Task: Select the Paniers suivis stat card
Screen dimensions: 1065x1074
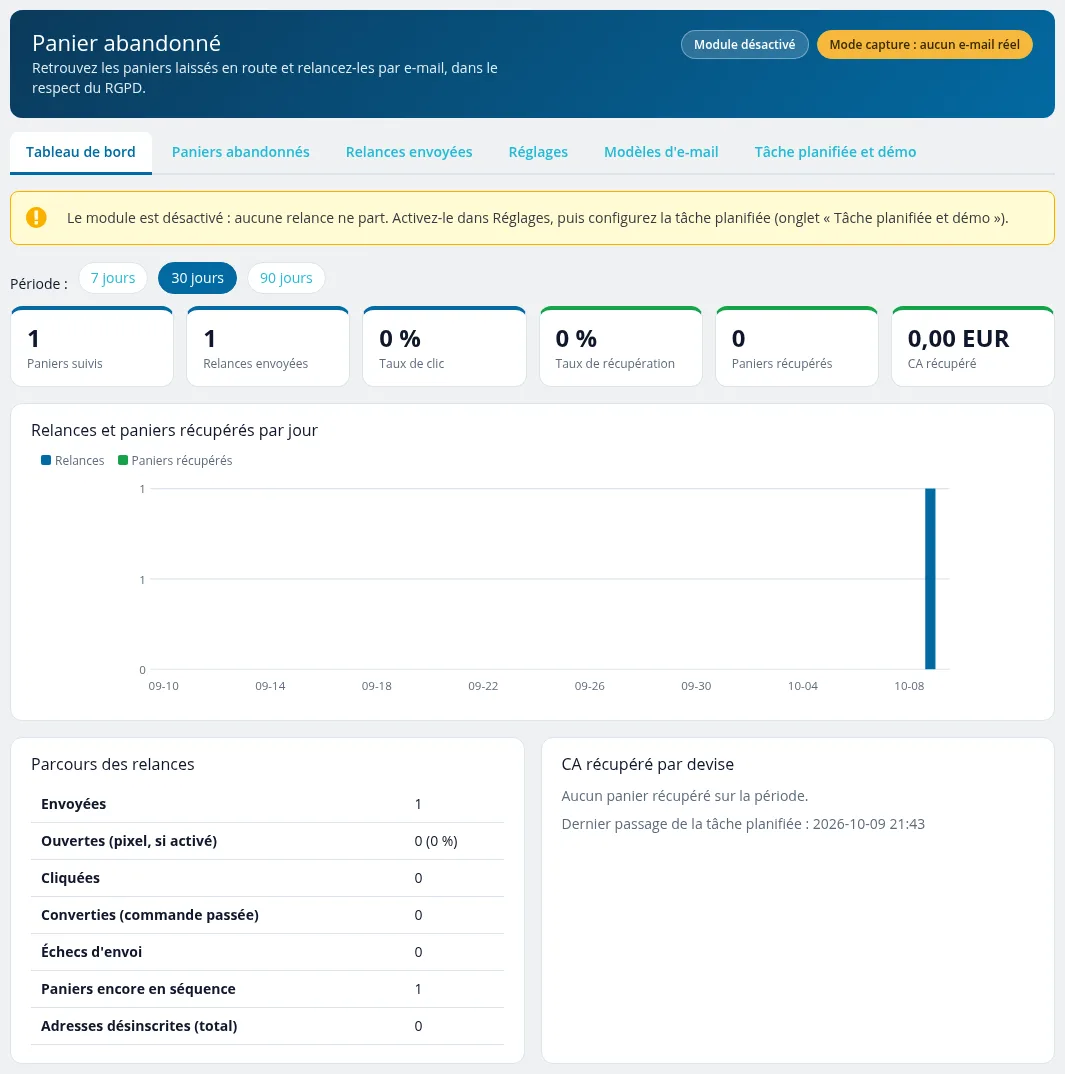Action: point(92,347)
